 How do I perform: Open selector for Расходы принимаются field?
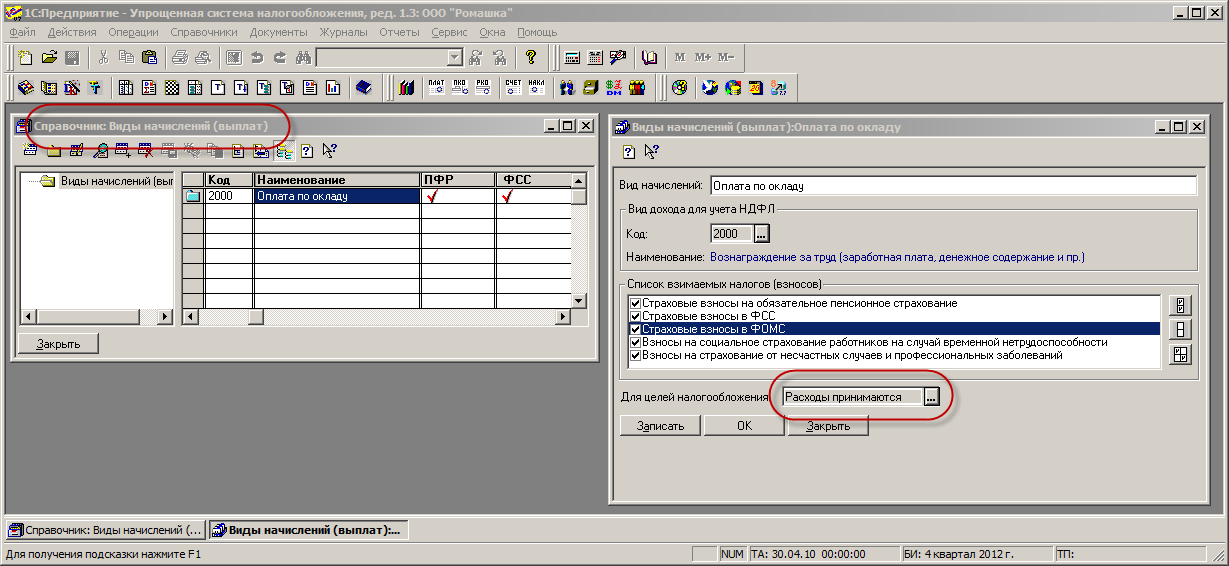pyautogui.click(x=931, y=397)
